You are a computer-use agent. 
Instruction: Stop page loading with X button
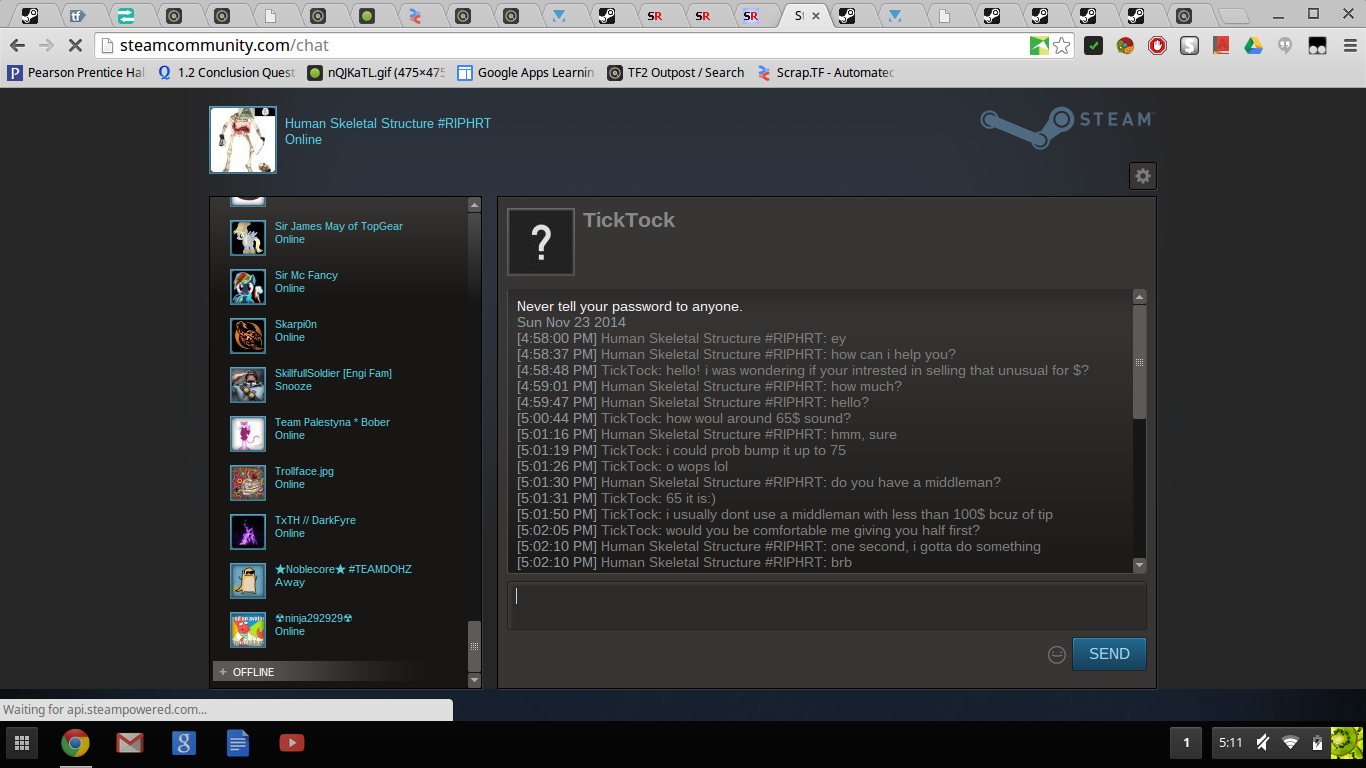(76, 46)
